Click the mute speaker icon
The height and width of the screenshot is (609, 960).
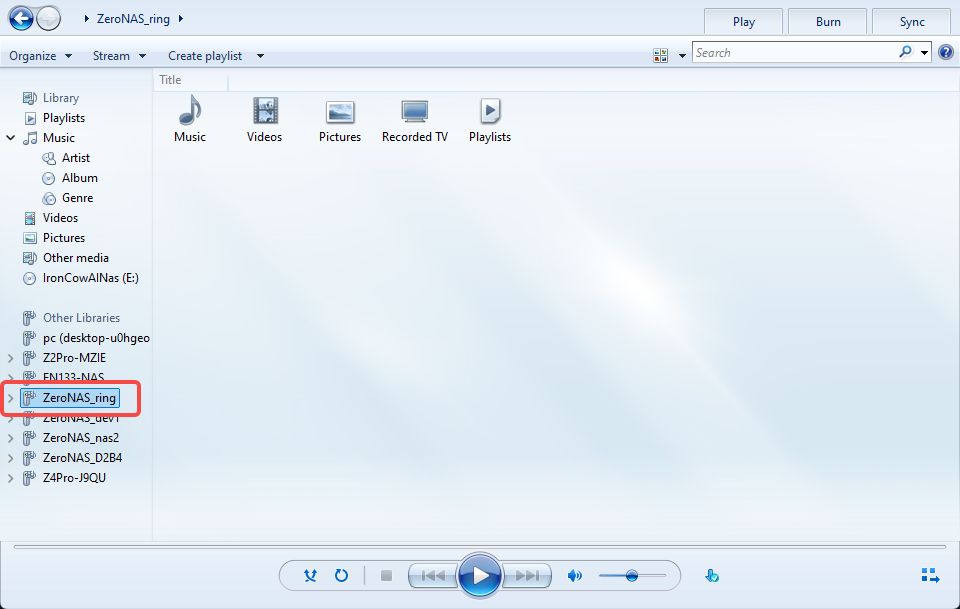574,575
